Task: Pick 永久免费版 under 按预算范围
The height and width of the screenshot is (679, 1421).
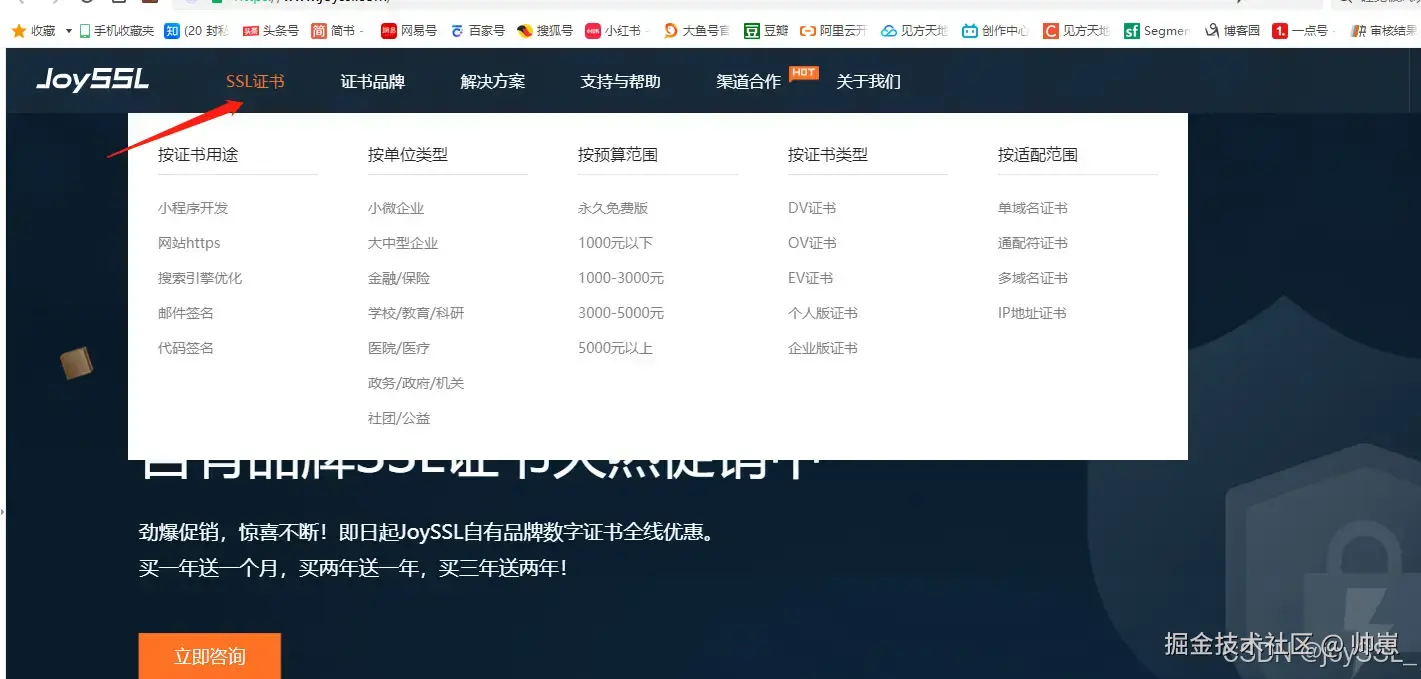Action: pyautogui.click(x=613, y=208)
